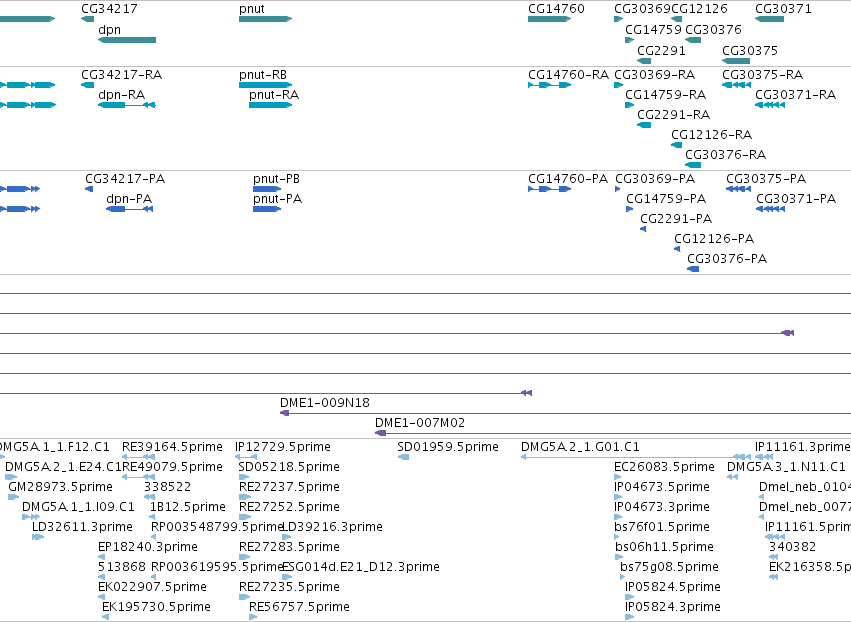Select the CG30371-PA protein glyph
The height and width of the screenshot is (622, 851).
770,209
